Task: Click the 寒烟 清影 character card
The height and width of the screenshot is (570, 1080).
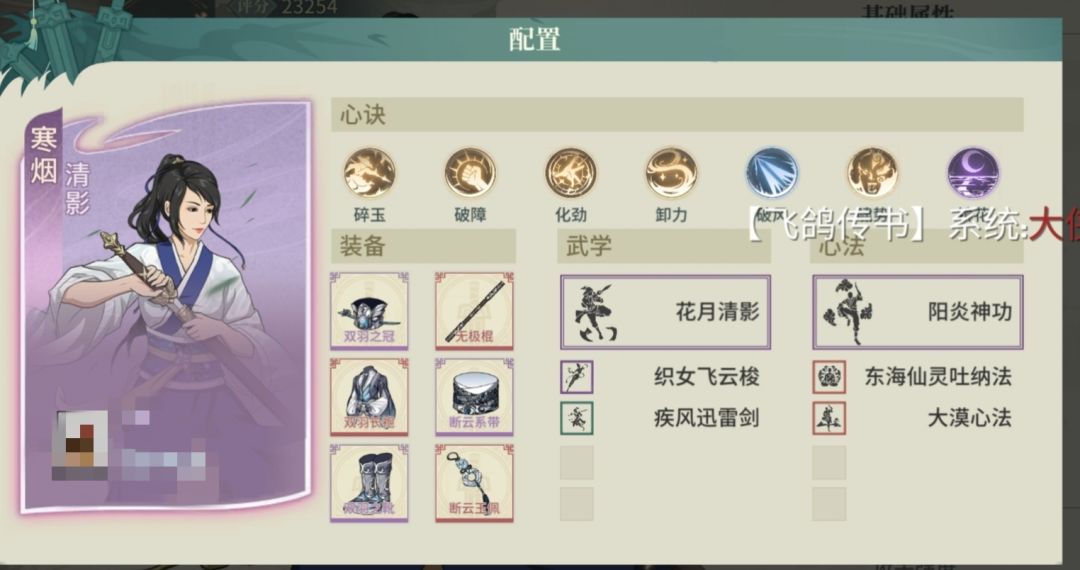Action: pos(165,308)
